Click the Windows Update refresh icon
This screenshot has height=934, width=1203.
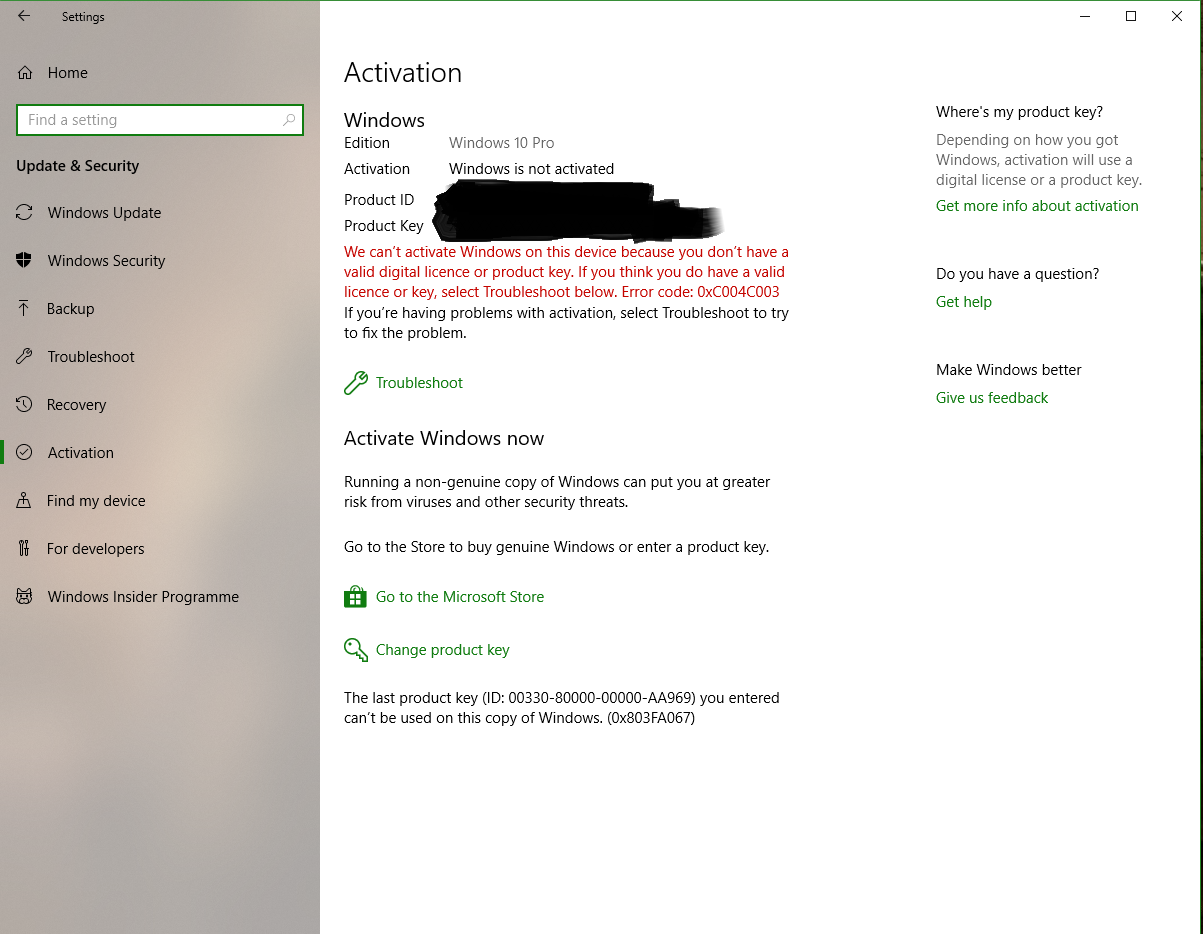24,213
